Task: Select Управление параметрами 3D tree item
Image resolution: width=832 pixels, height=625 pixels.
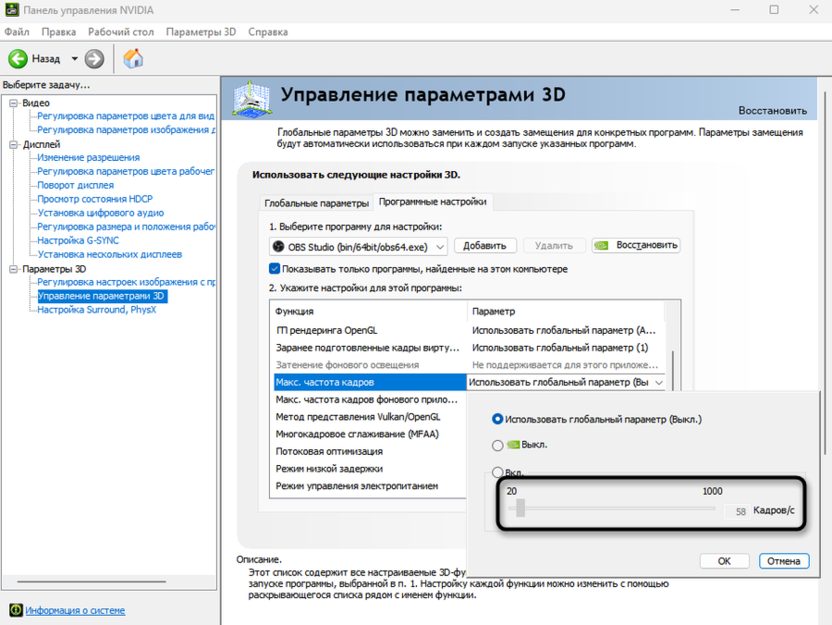Action: pyautogui.click(x=102, y=296)
